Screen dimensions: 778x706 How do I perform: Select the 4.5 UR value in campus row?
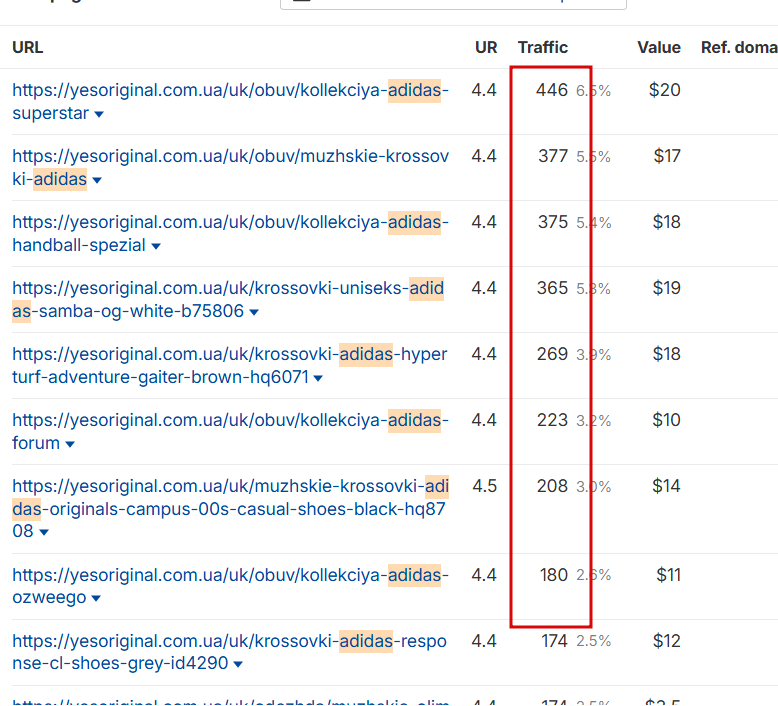pos(484,486)
